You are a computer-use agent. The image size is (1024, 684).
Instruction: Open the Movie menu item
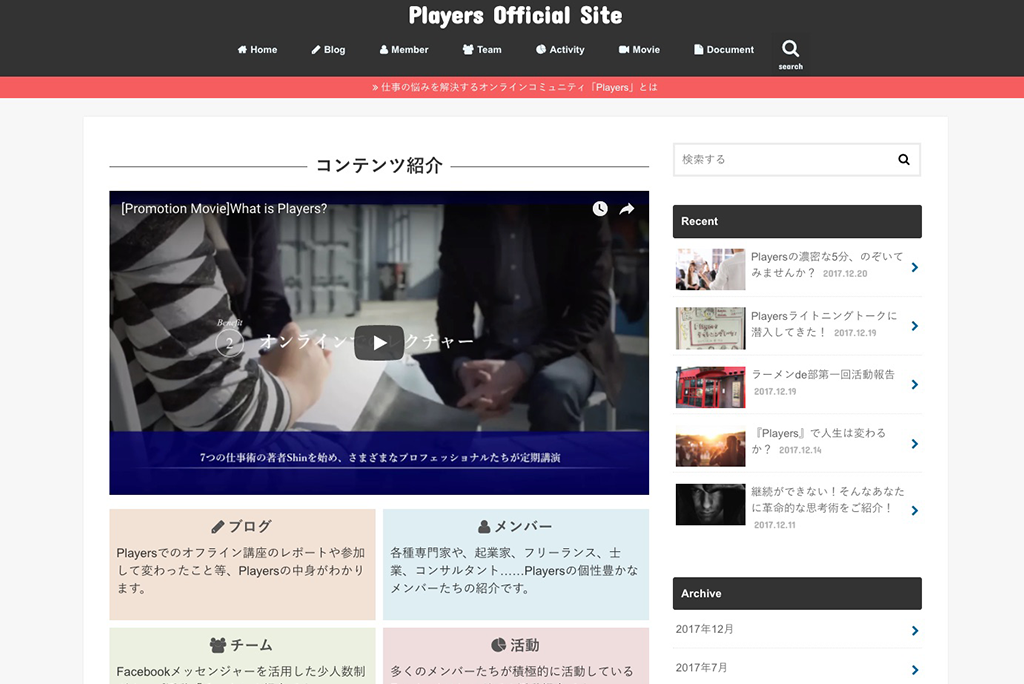coord(639,50)
